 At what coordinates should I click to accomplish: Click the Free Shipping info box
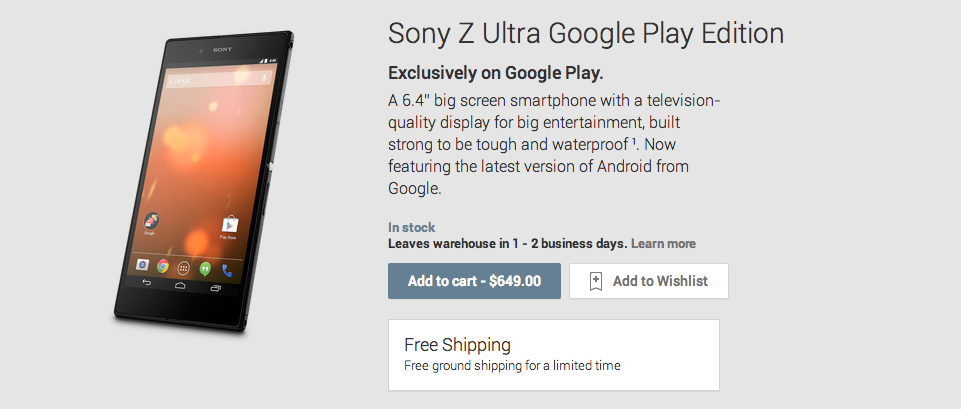[x=553, y=354]
